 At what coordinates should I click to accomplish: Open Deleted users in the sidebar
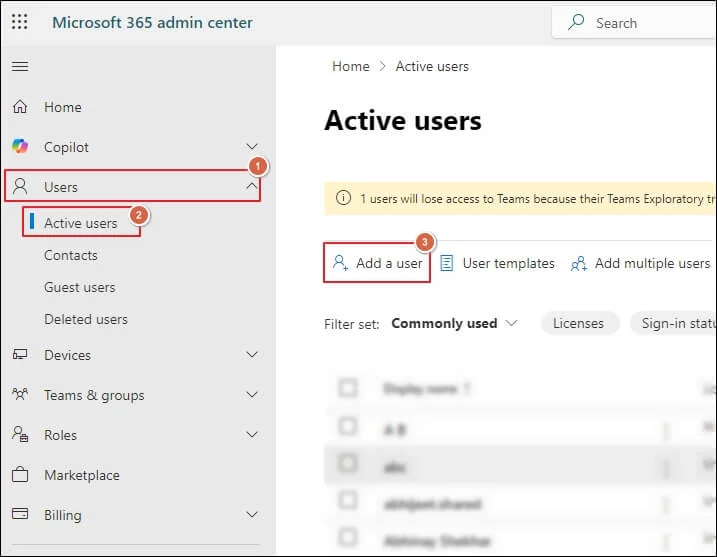tap(85, 319)
